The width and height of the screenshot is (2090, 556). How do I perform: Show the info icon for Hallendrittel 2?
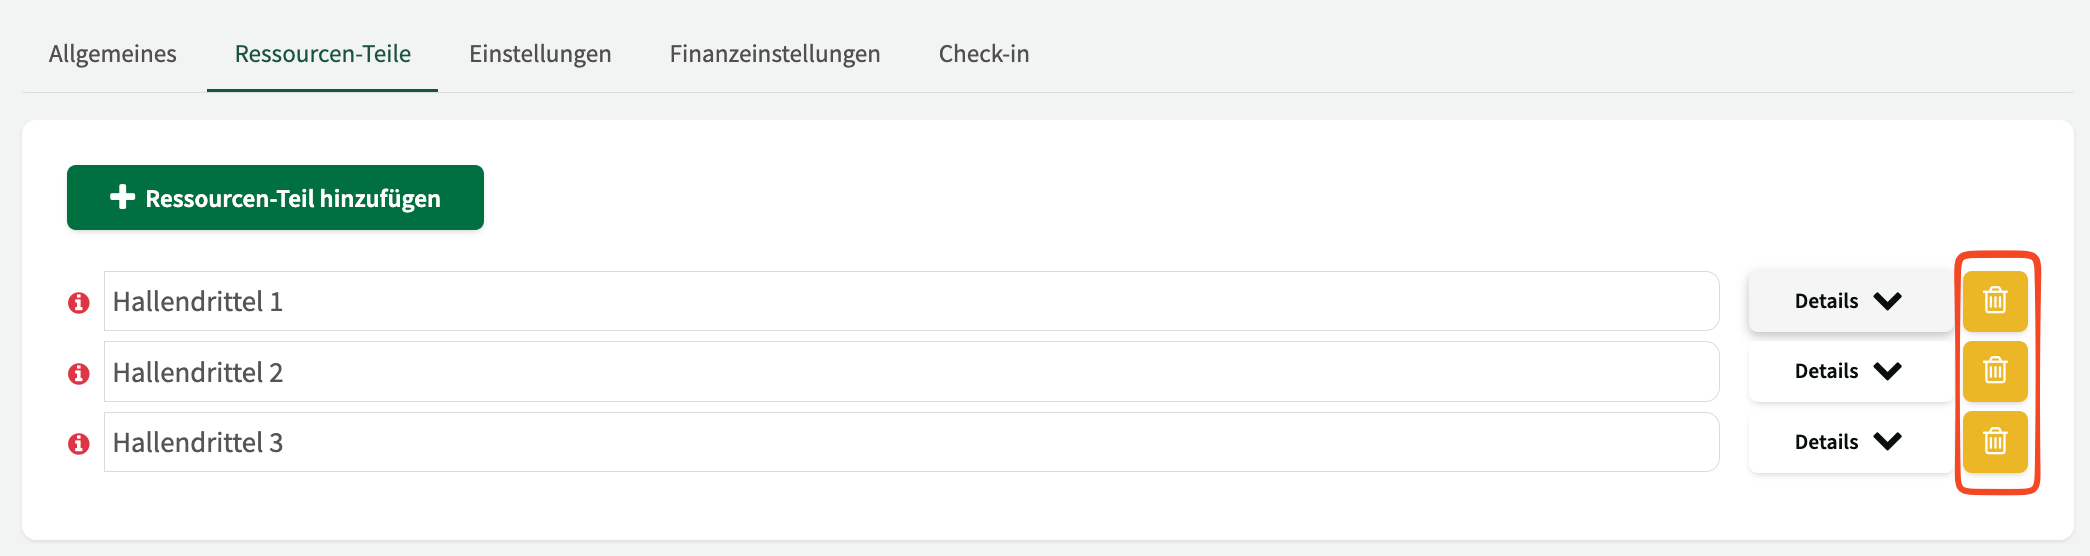(79, 373)
